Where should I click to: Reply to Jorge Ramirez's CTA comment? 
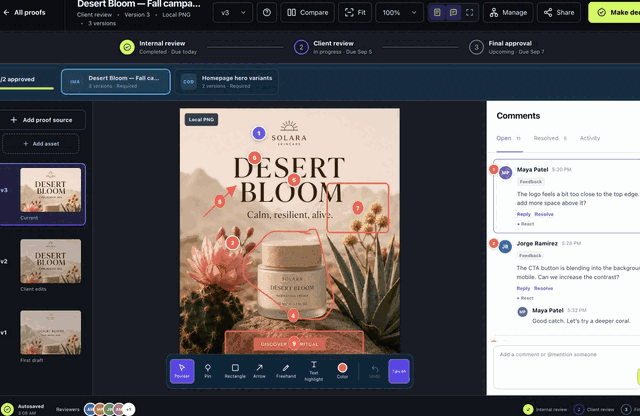523,289
